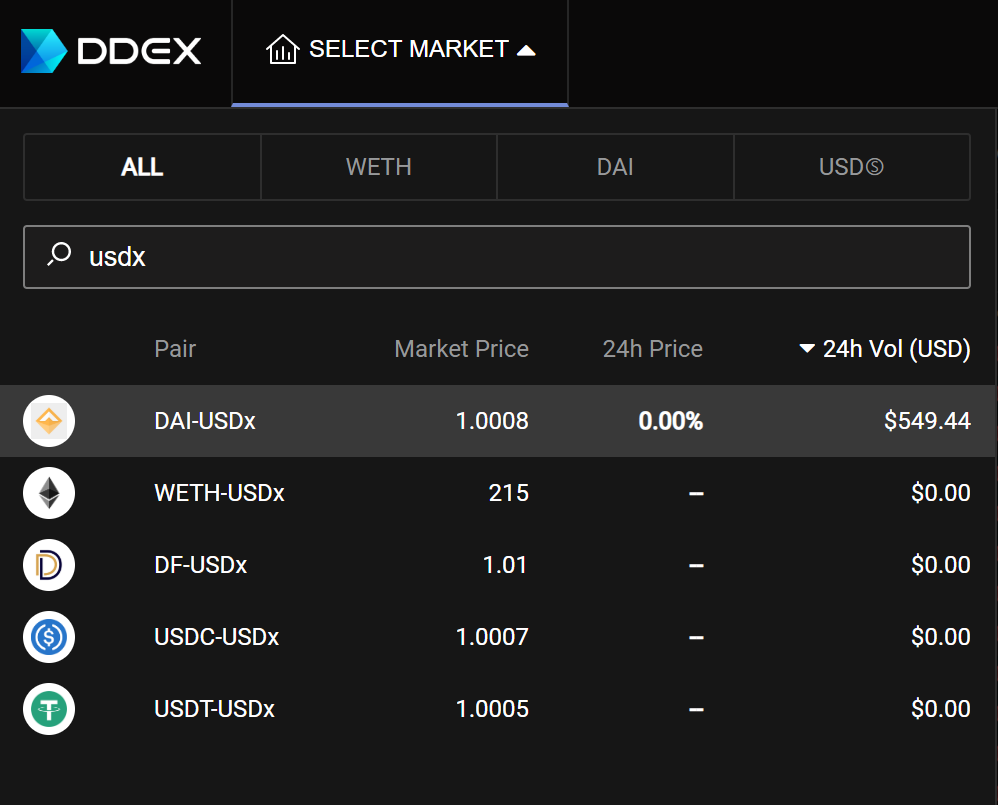Image resolution: width=998 pixels, height=805 pixels.
Task: Choose the WETH-USDx market row
Action: 497,493
